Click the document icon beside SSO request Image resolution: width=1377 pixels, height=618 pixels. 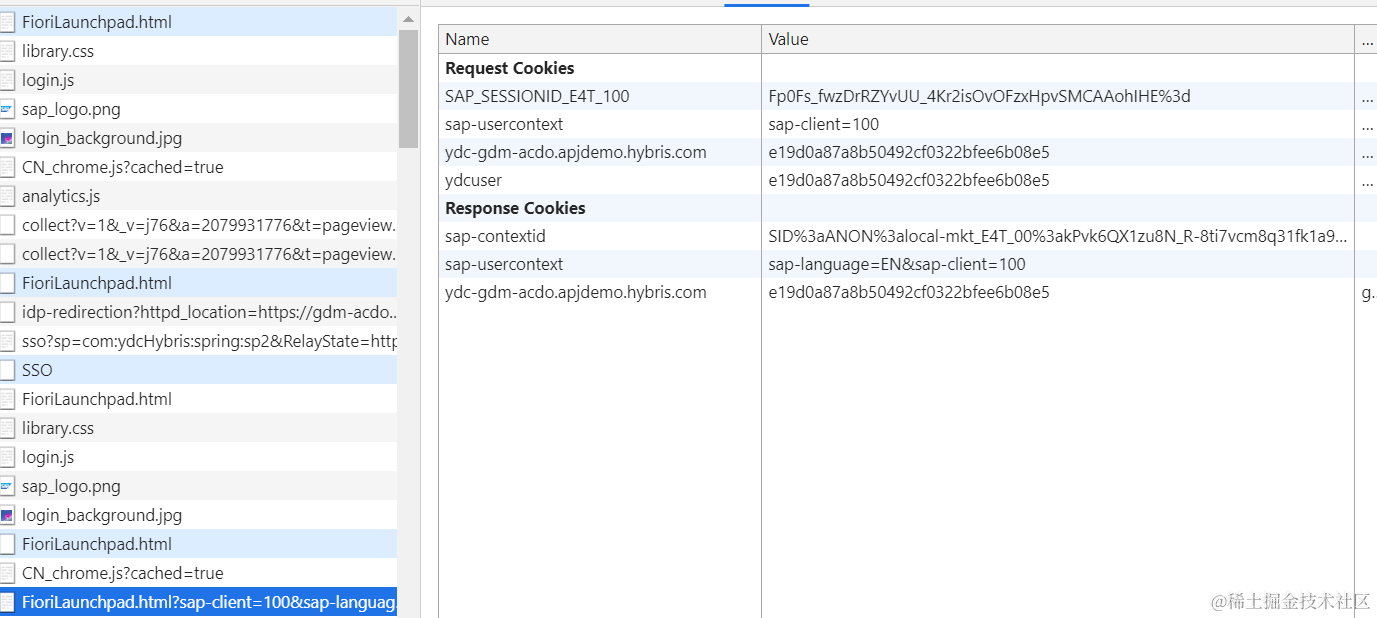7,370
